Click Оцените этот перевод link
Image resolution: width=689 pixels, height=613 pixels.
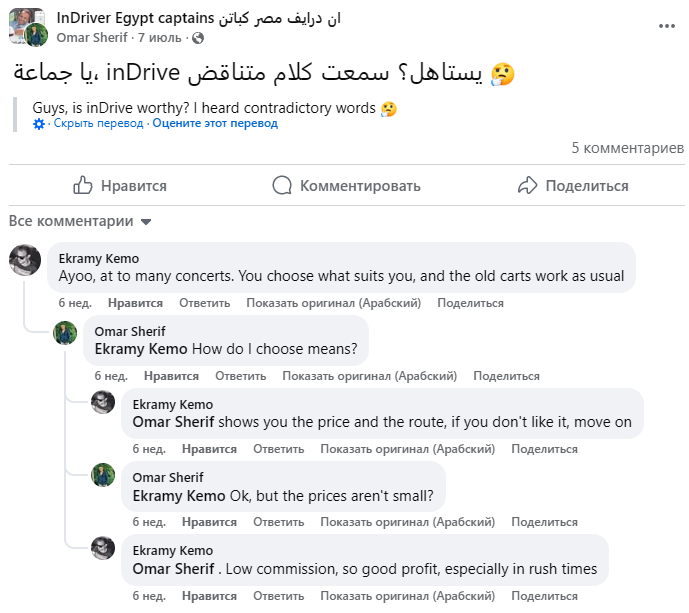pyautogui.click(x=215, y=123)
